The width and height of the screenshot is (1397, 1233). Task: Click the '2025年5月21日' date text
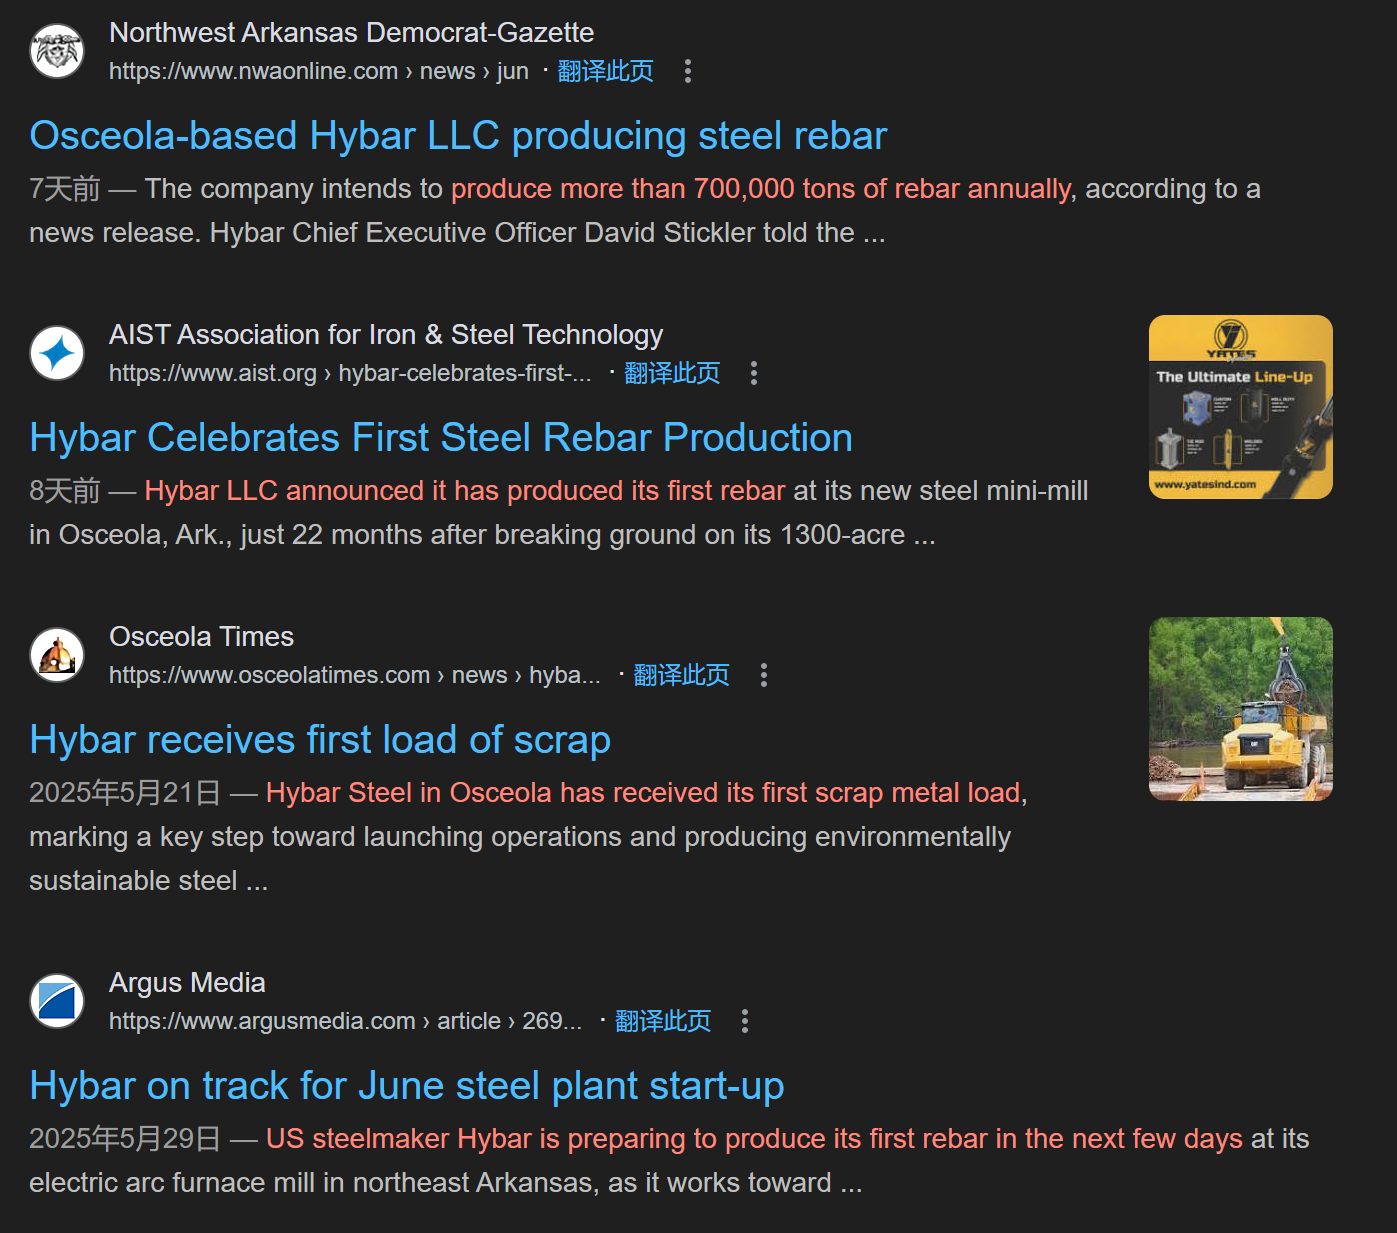tap(125, 793)
